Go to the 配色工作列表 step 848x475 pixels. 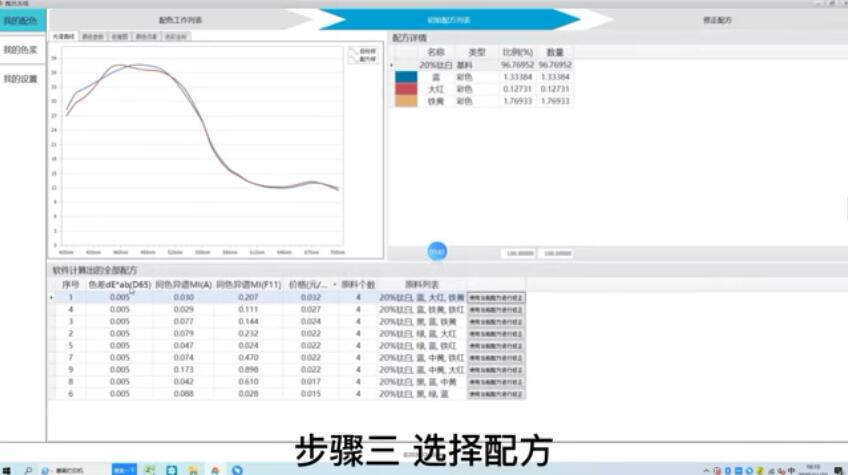coord(180,20)
